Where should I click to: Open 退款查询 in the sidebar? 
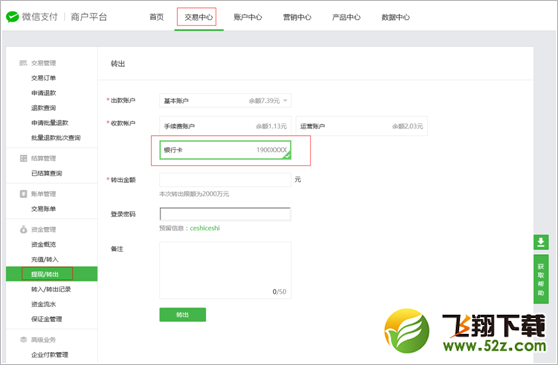point(43,108)
